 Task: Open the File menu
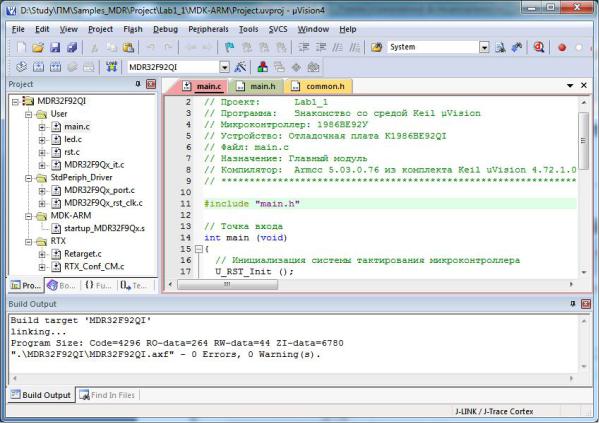(18, 29)
